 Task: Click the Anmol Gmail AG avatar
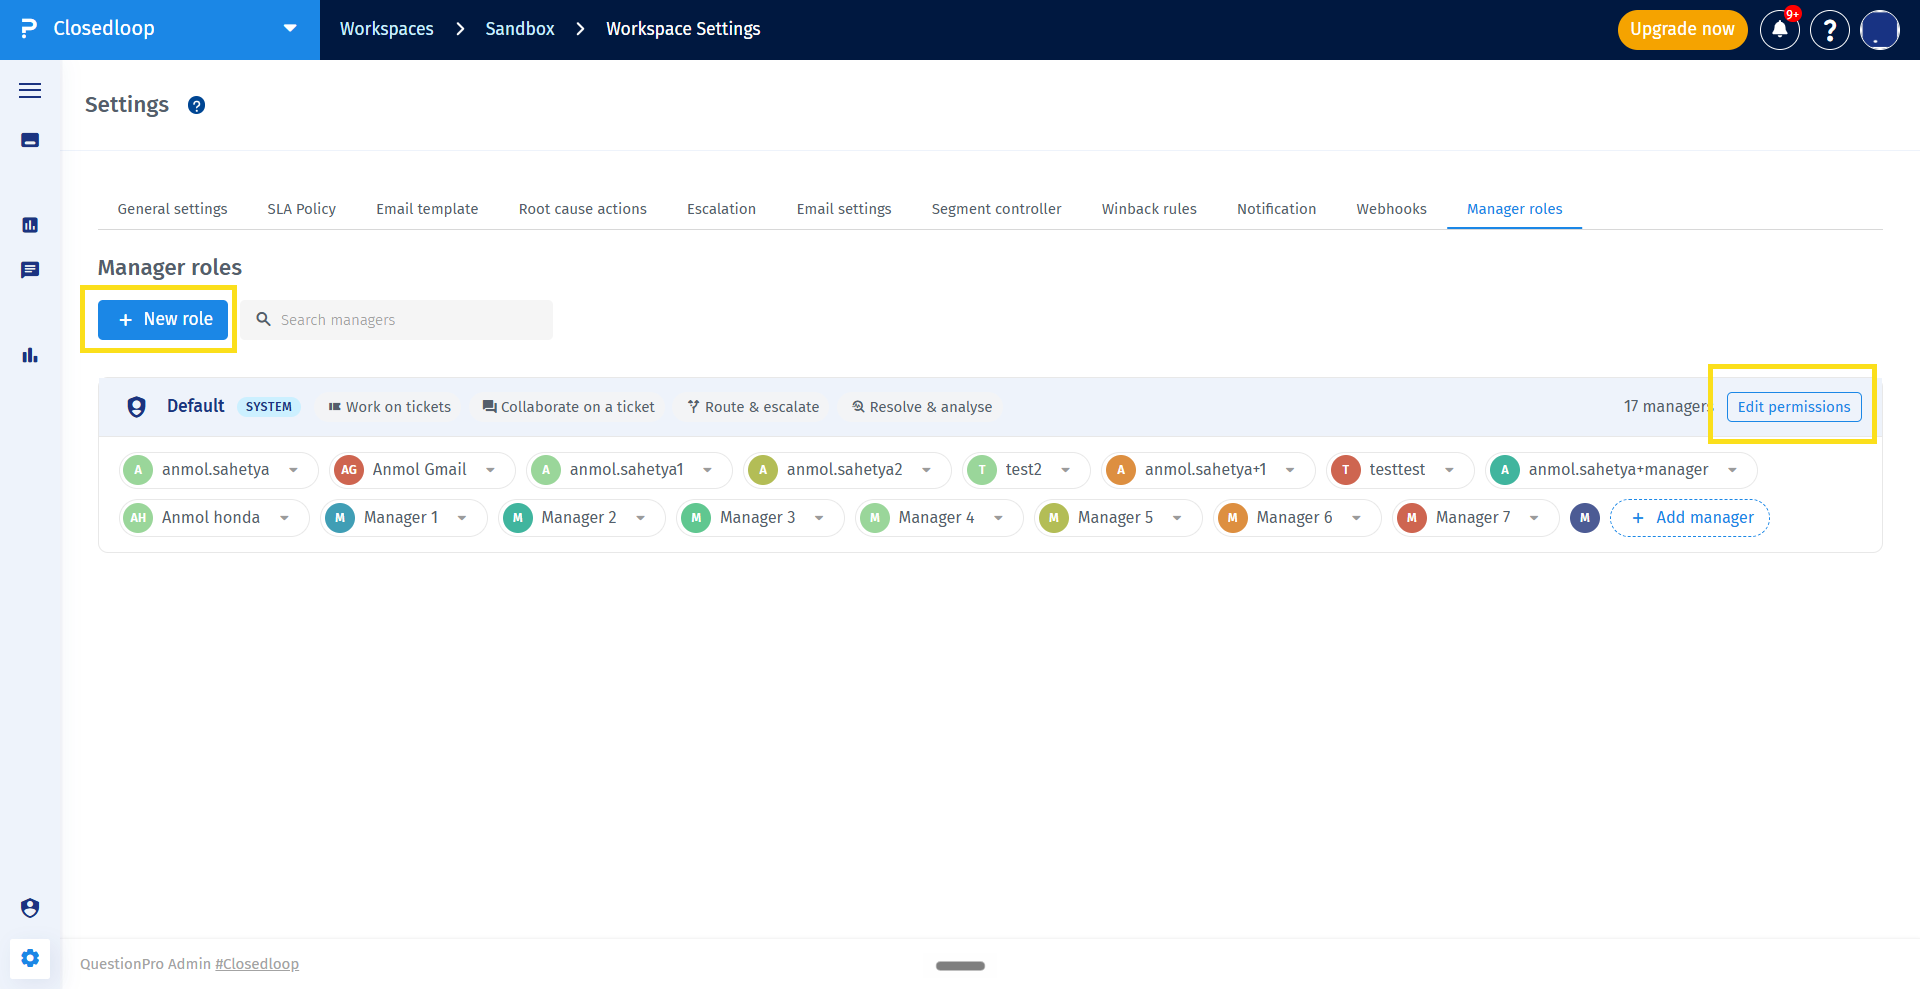(x=349, y=470)
